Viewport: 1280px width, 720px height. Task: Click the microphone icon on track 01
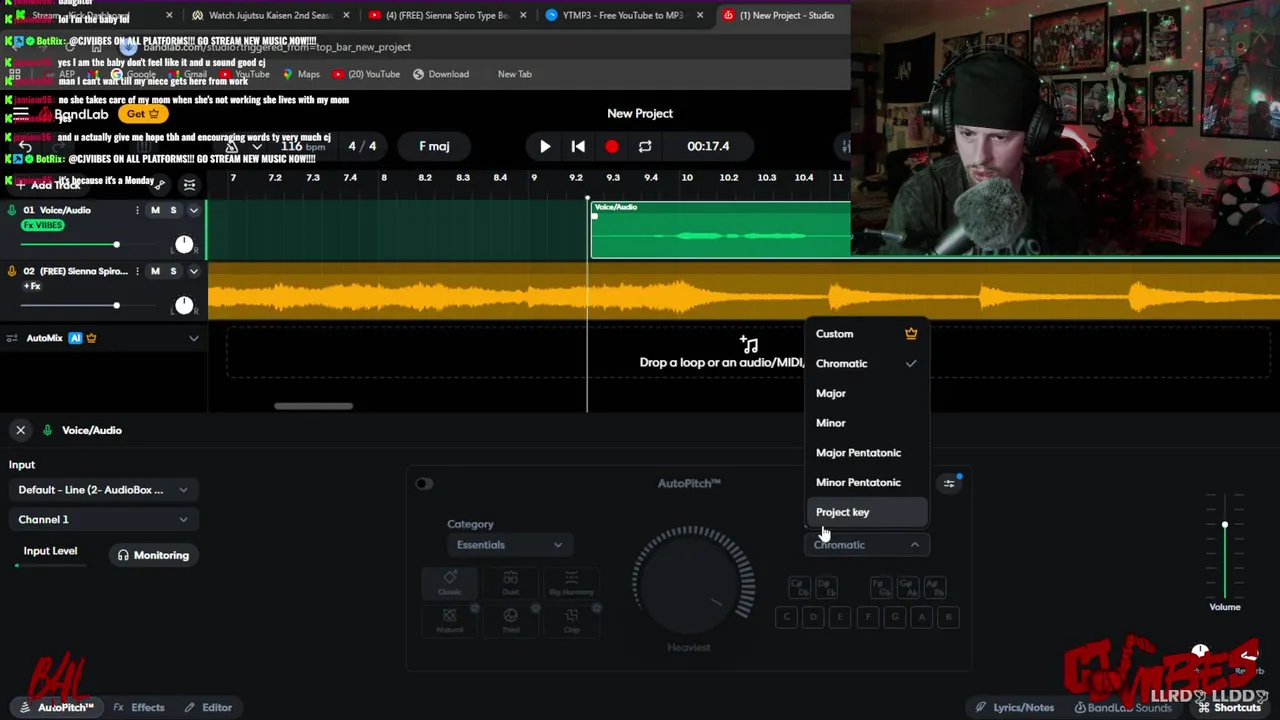click(x=12, y=210)
